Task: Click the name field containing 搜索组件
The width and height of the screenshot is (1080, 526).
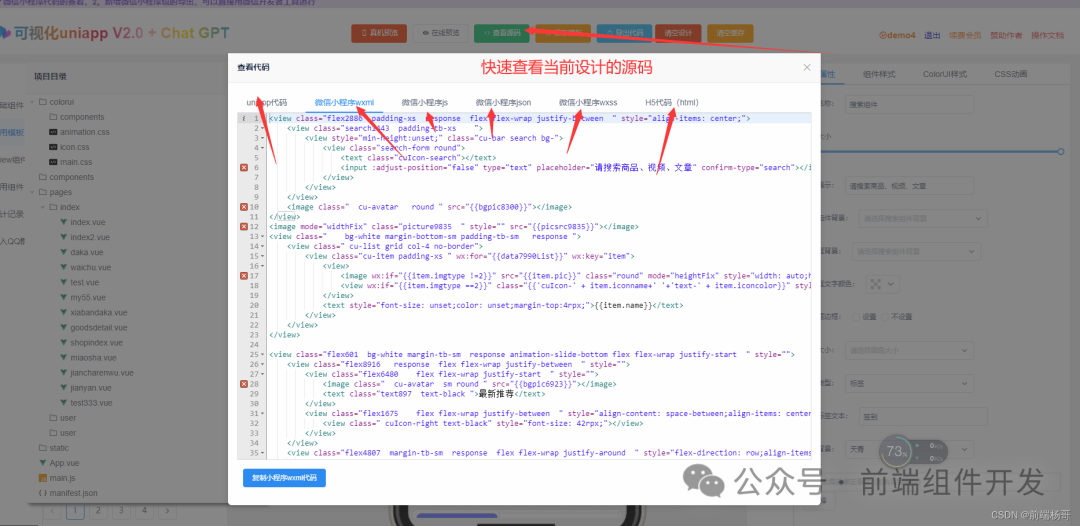Action: point(909,105)
